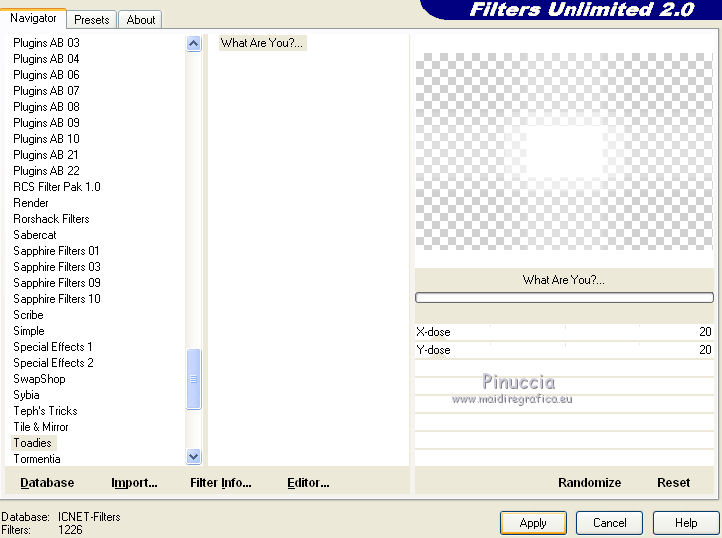Click the Database button

click(x=47, y=483)
